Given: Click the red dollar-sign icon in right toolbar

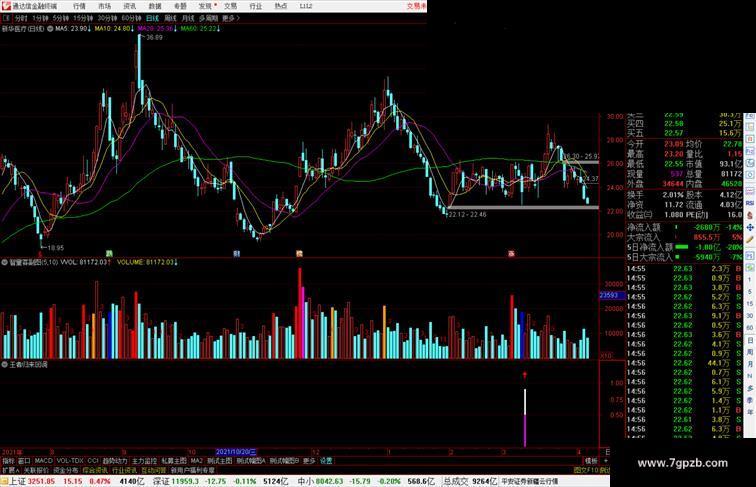Looking at the screenshot, I should click(750, 216).
